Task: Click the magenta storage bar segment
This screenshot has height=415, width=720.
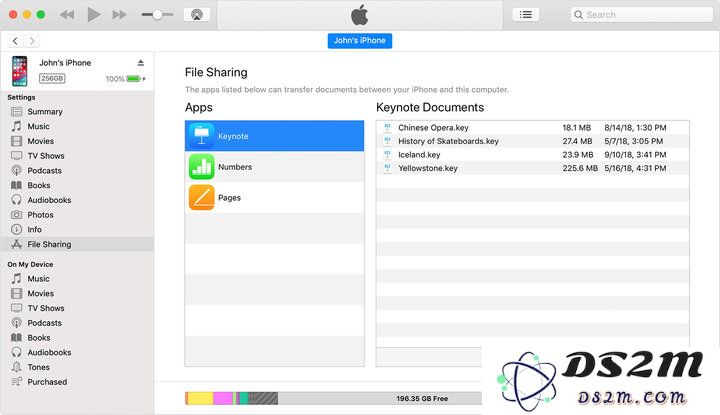Action: [x=223, y=398]
